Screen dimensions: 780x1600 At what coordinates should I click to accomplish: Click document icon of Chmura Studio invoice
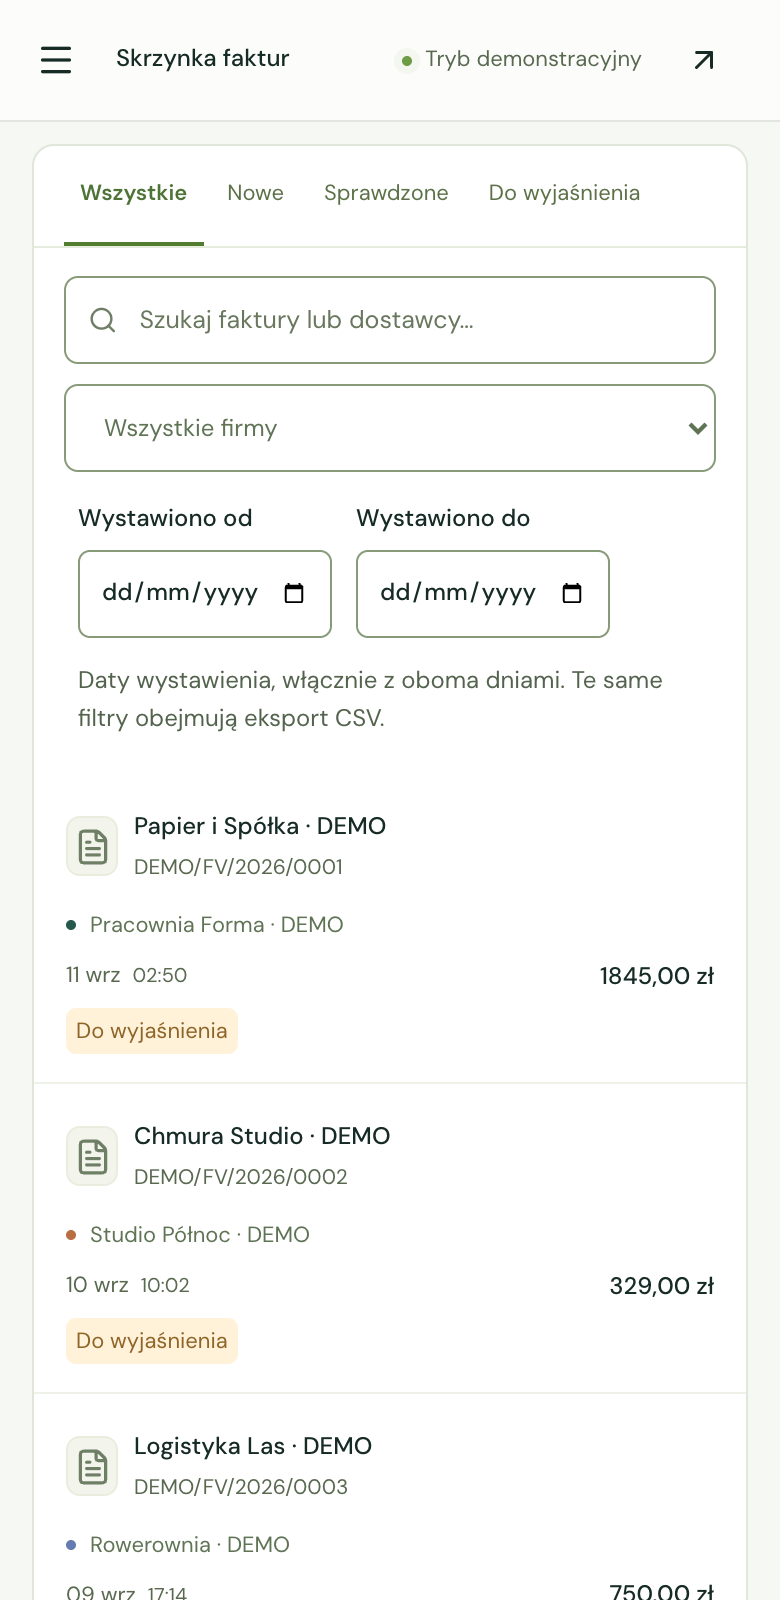pyautogui.click(x=92, y=1156)
